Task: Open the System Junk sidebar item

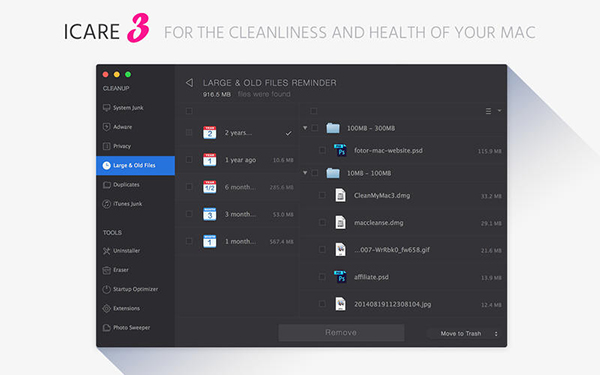Action: click(x=123, y=108)
